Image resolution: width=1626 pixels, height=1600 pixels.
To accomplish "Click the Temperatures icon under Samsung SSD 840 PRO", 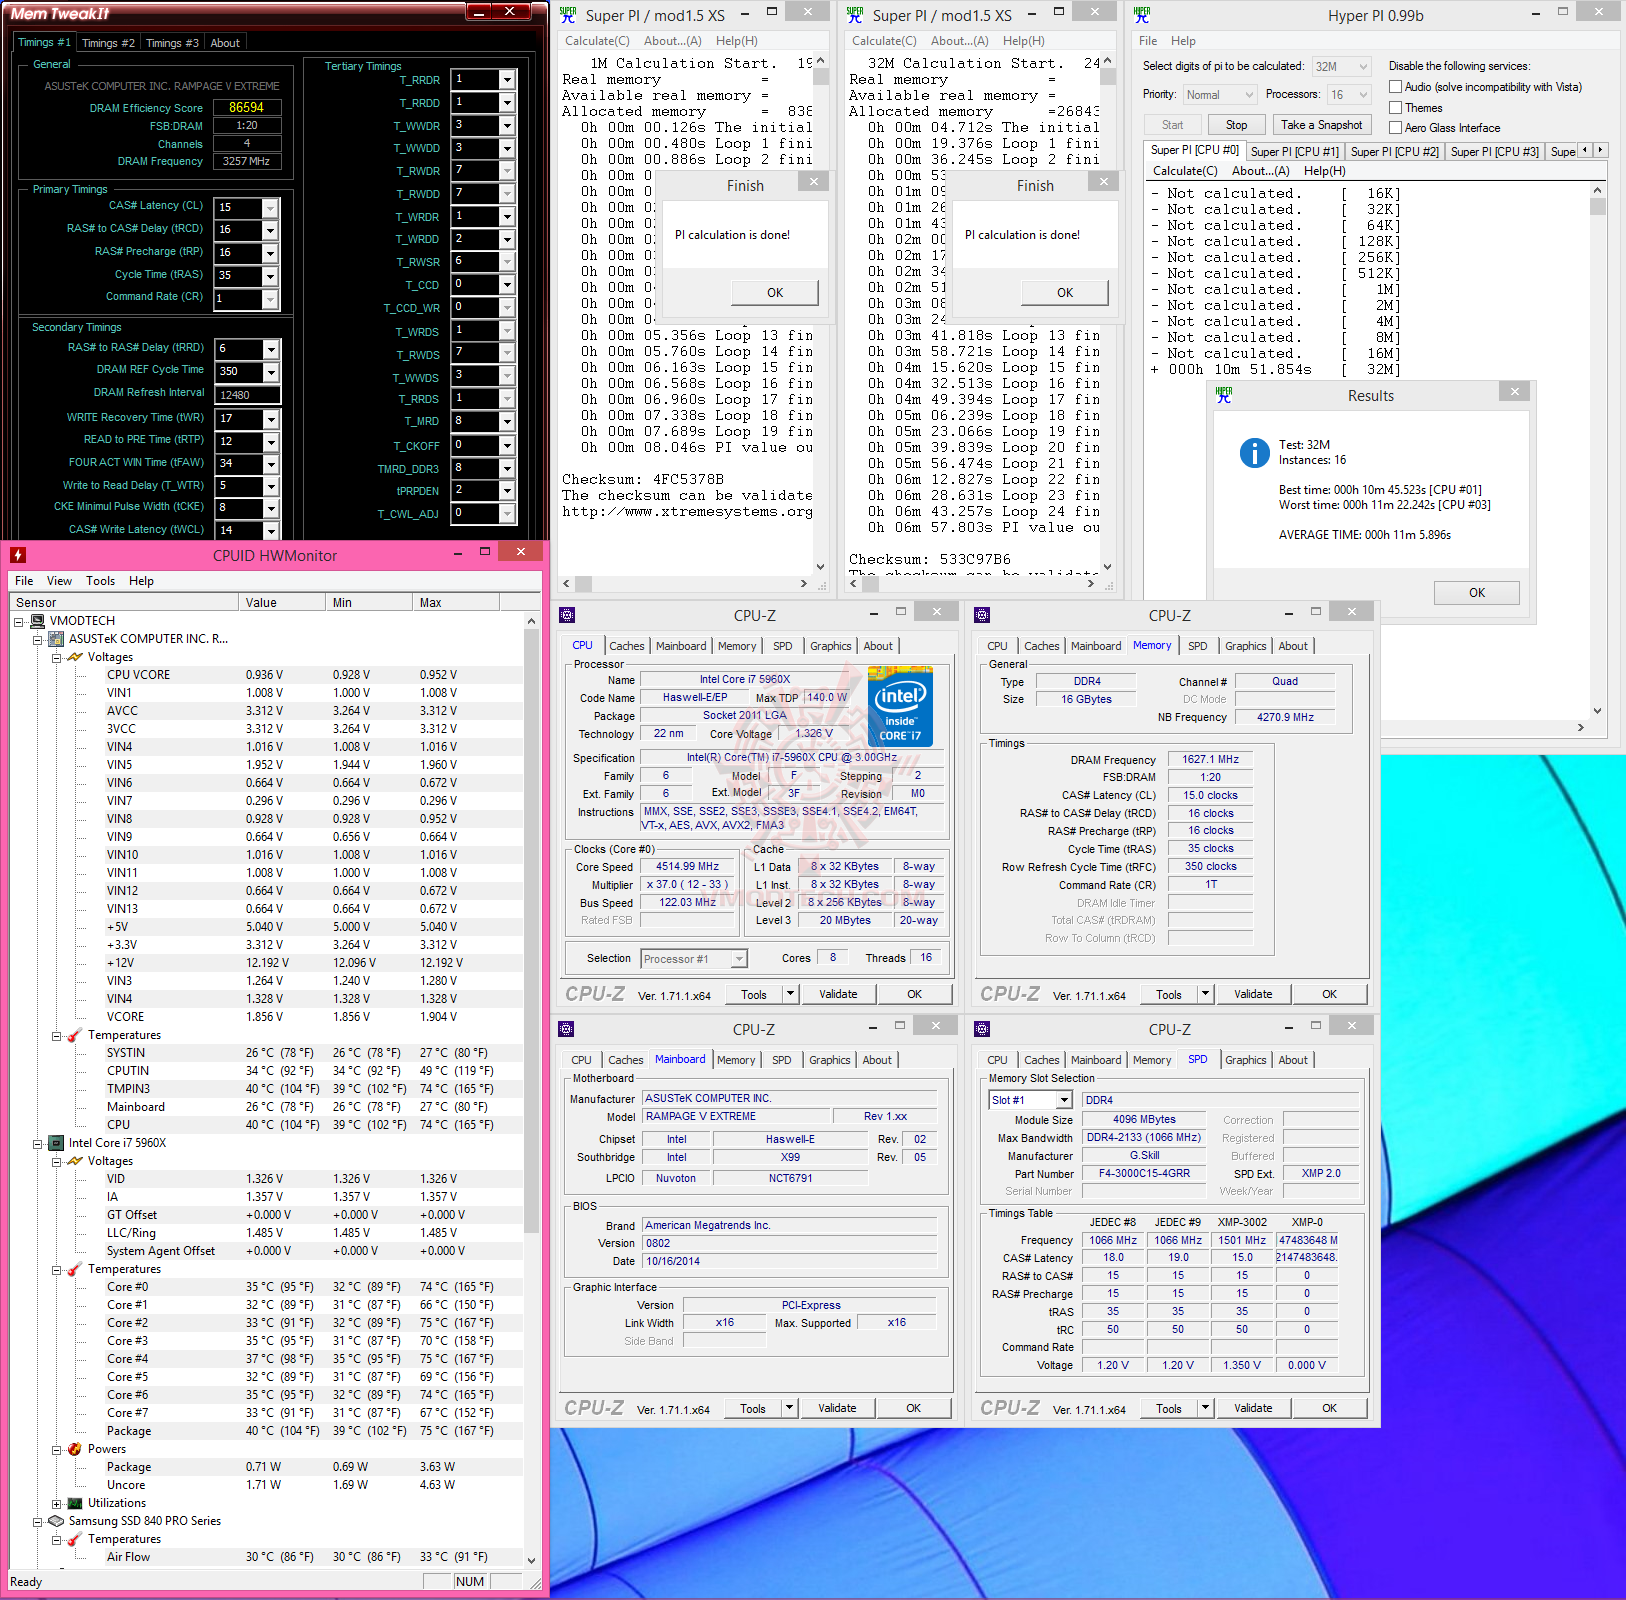I will coord(75,1539).
